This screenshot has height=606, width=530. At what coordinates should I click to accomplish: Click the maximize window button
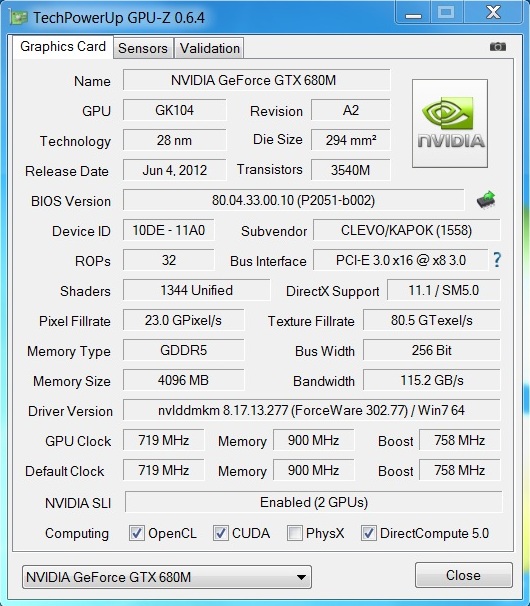(x=446, y=13)
